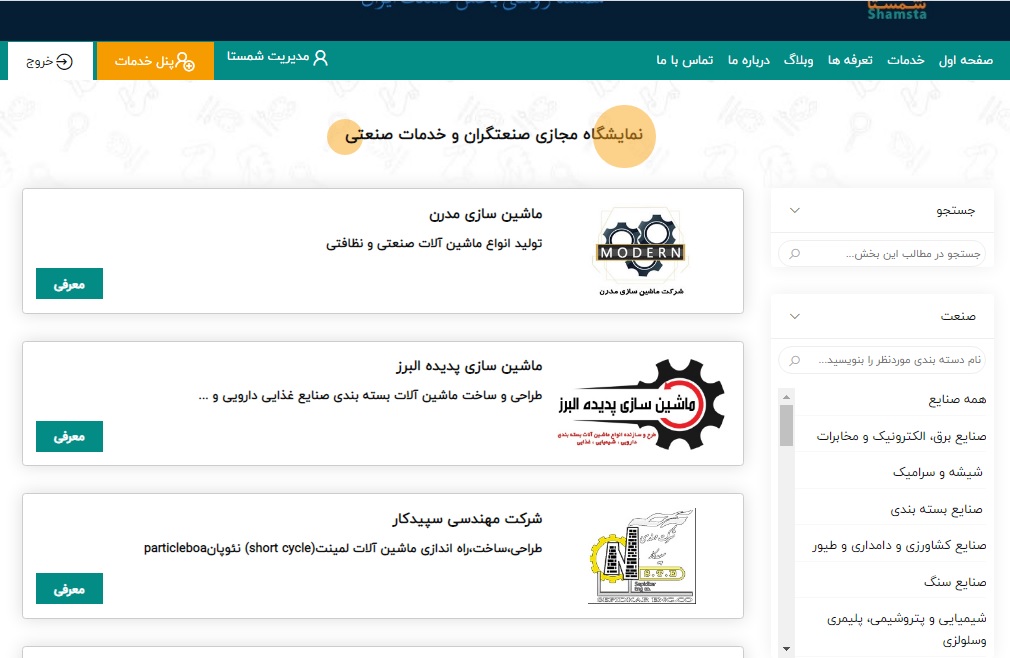Image resolution: width=1010 pixels, height=658 pixels.
Task: Select صنایع سنگ category
Action: pos(955,582)
